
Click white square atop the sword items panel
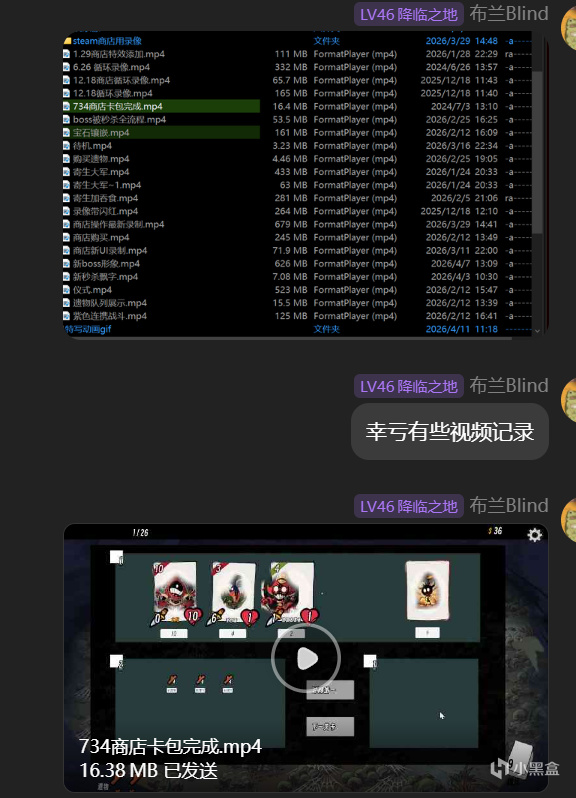point(116,661)
